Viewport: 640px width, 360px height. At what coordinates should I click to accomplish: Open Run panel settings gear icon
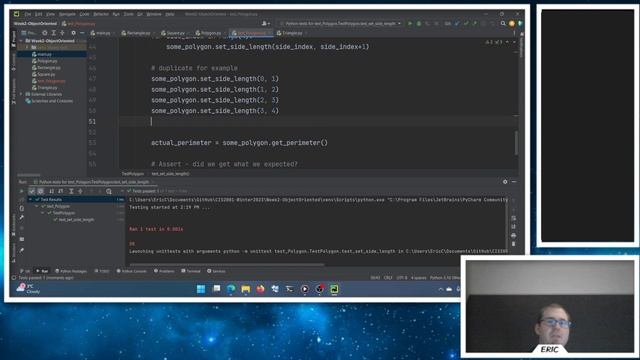tap(505, 182)
